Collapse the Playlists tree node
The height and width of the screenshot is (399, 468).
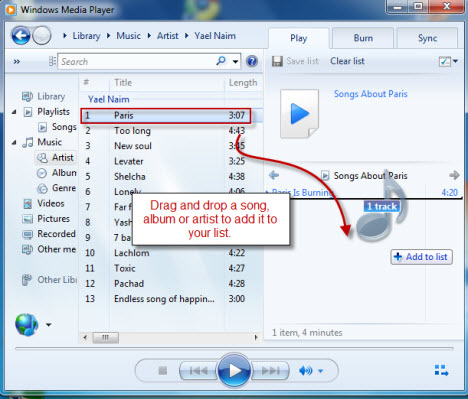(14, 112)
